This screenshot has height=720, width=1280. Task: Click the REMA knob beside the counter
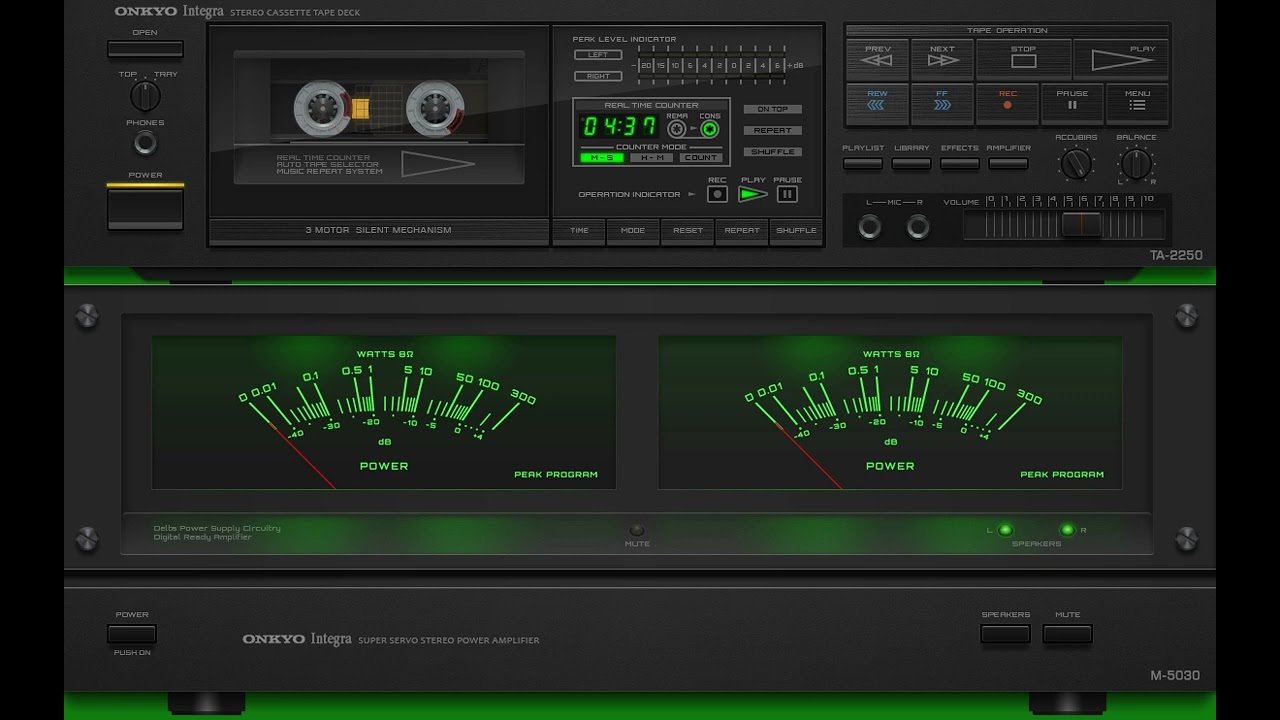(677, 129)
